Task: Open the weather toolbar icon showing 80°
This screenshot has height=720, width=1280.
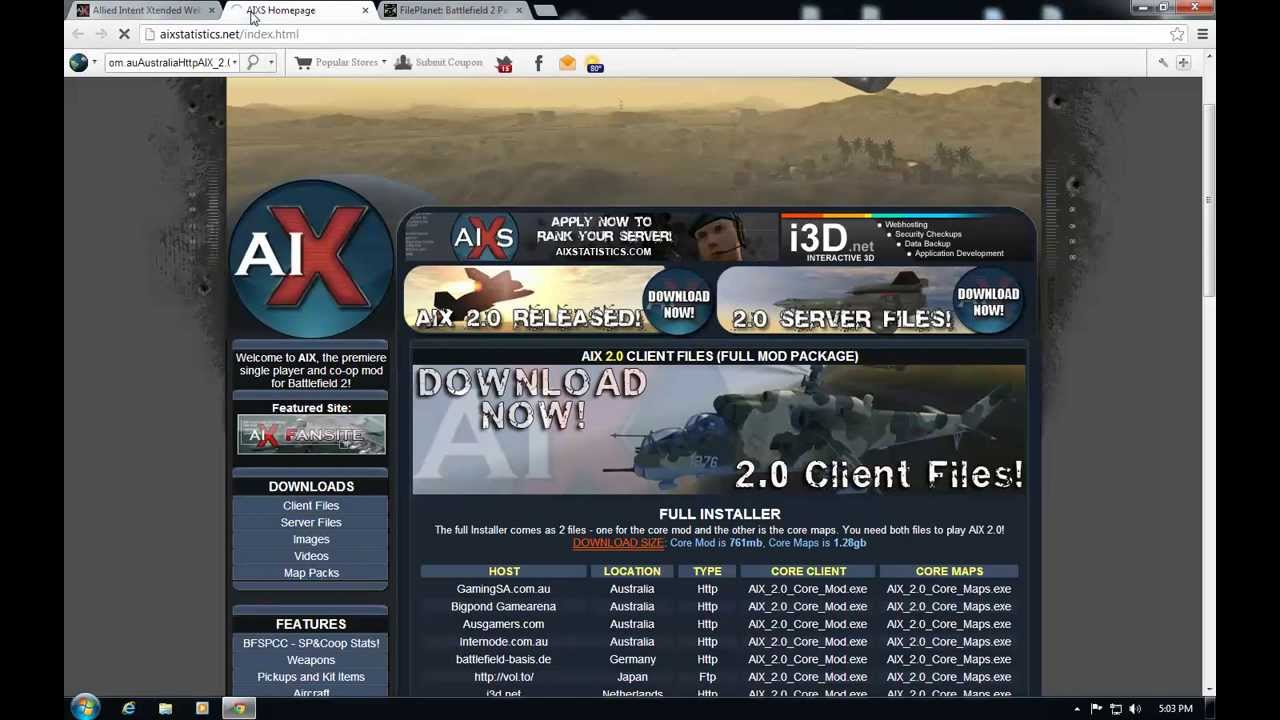Action: point(594,64)
